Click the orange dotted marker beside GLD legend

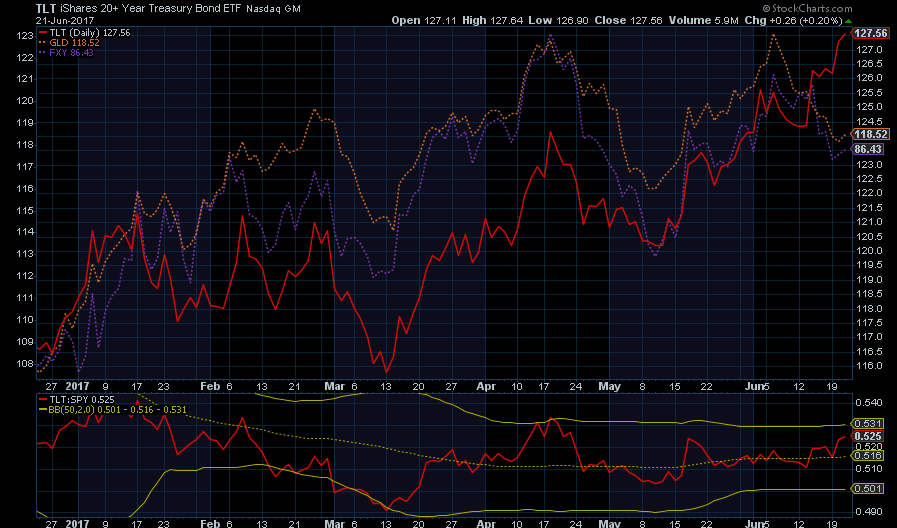(x=43, y=42)
